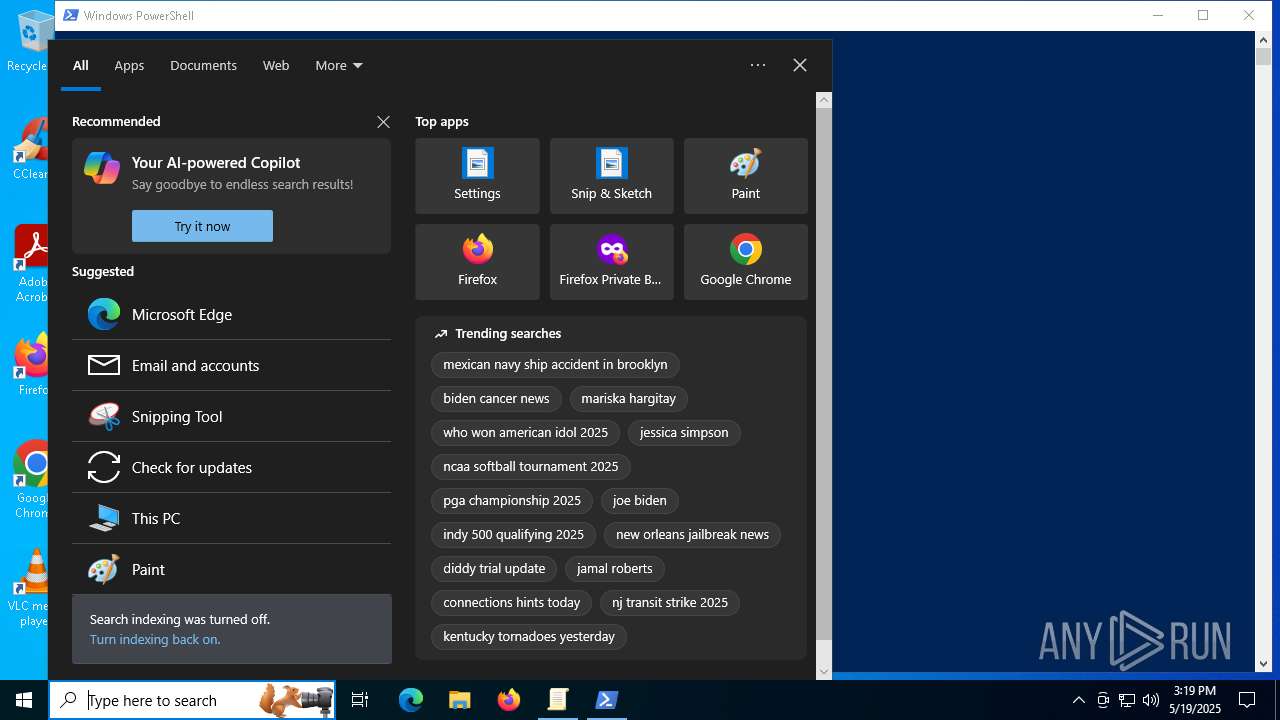1280x720 pixels.
Task: Open search options ellipsis menu
Action: (x=758, y=65)
